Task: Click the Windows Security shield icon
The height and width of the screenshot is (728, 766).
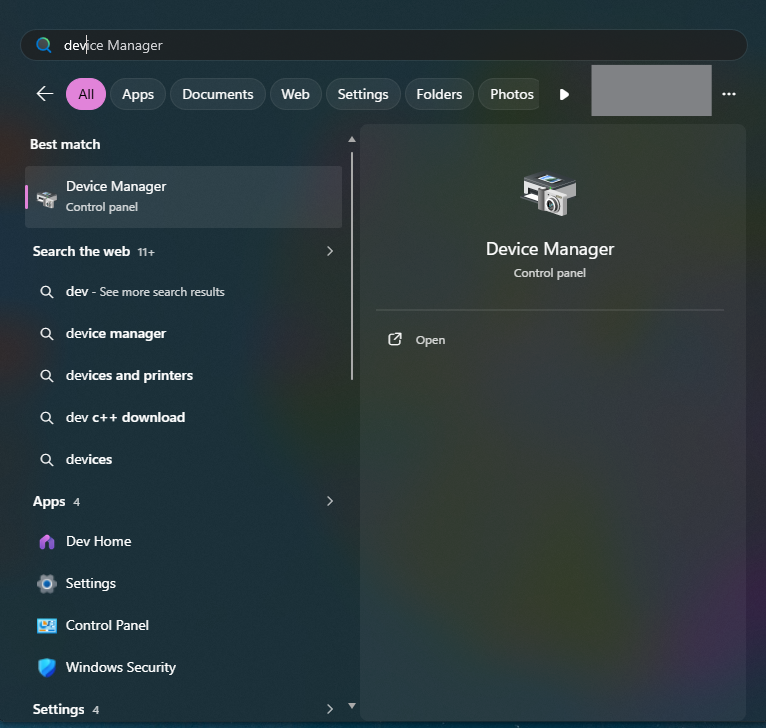Action: tap(47, 668)
